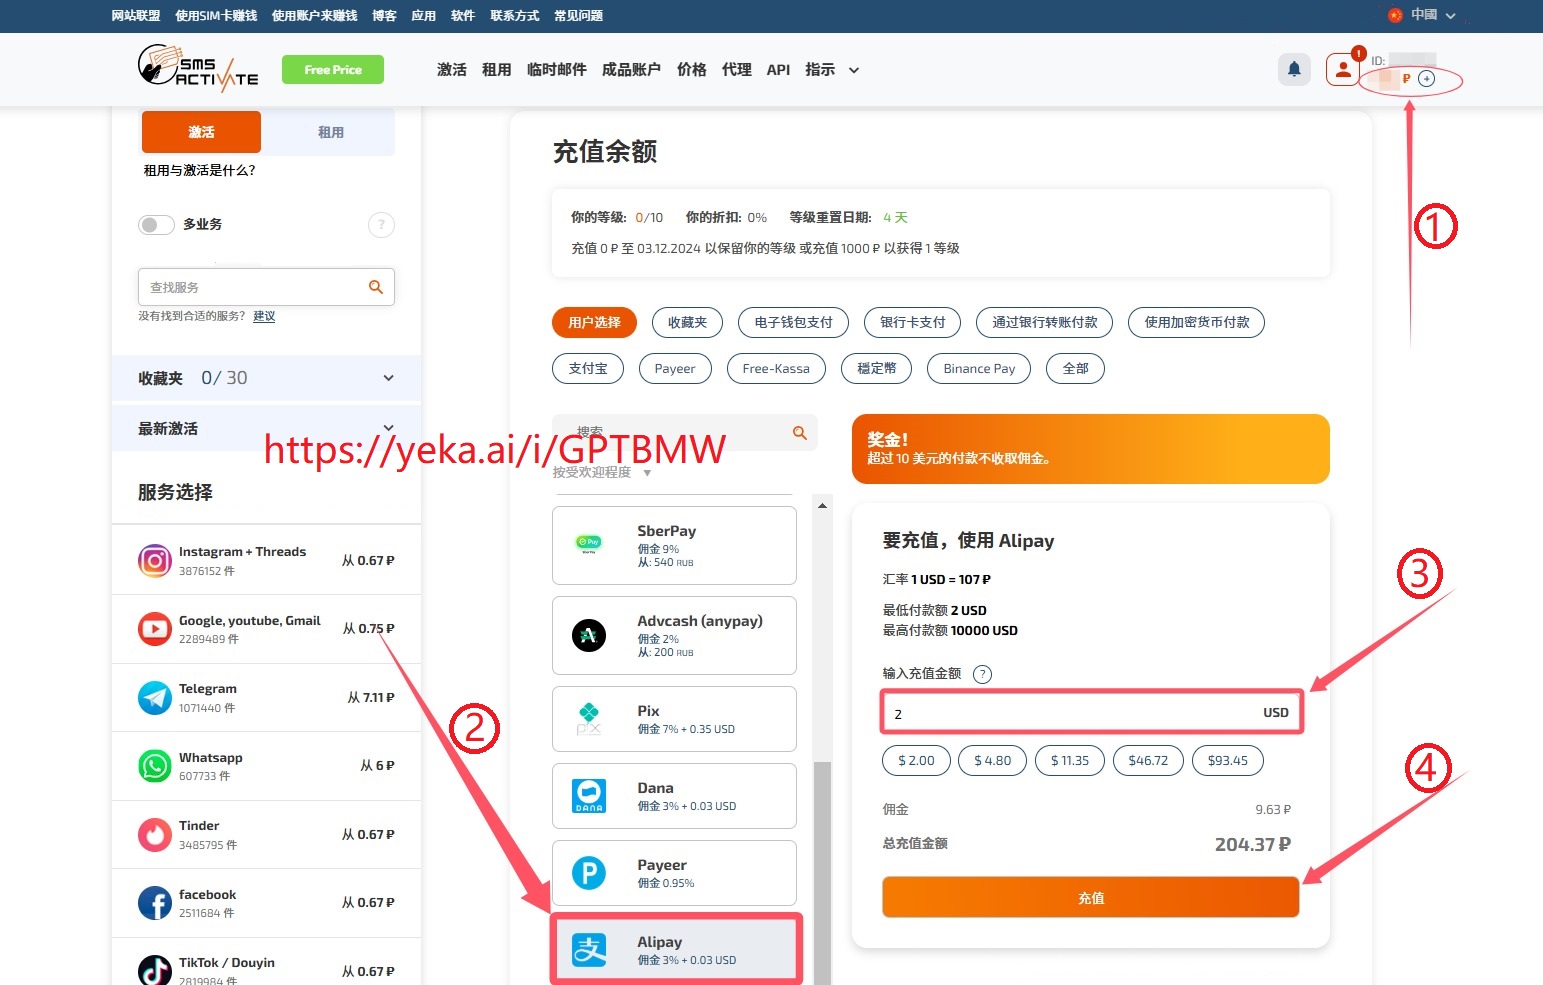Click the SberPay logo icon
1543x985 pixels.
point(589,544)
